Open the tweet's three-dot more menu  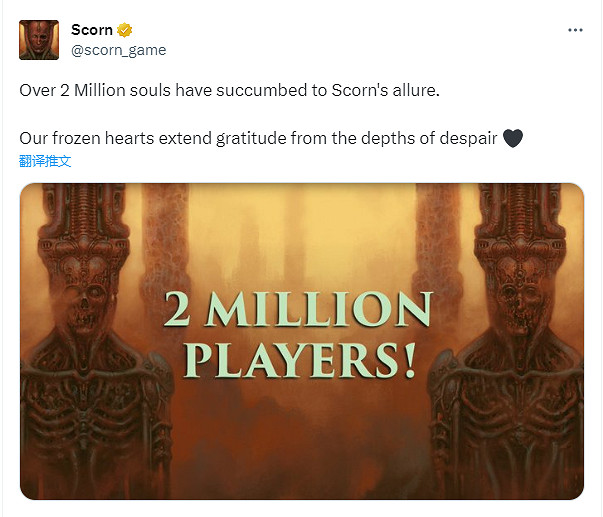coord(575,30)
